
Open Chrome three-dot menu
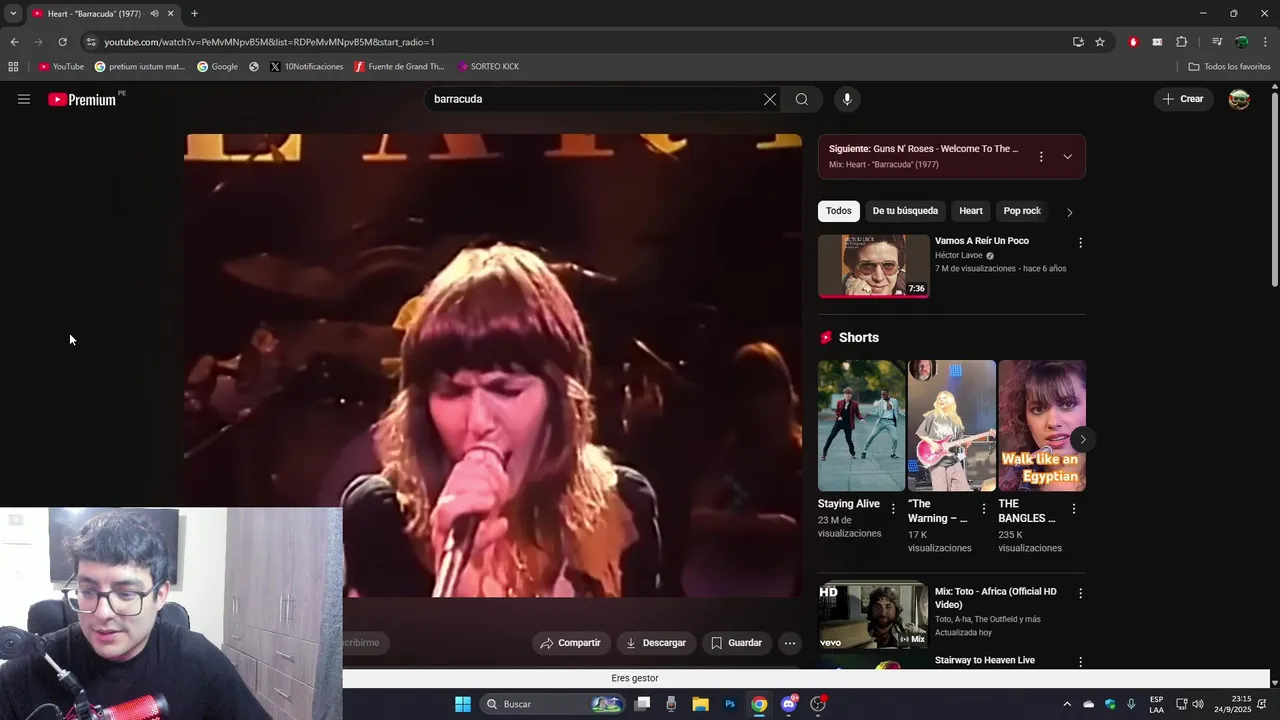[1266, 42]
